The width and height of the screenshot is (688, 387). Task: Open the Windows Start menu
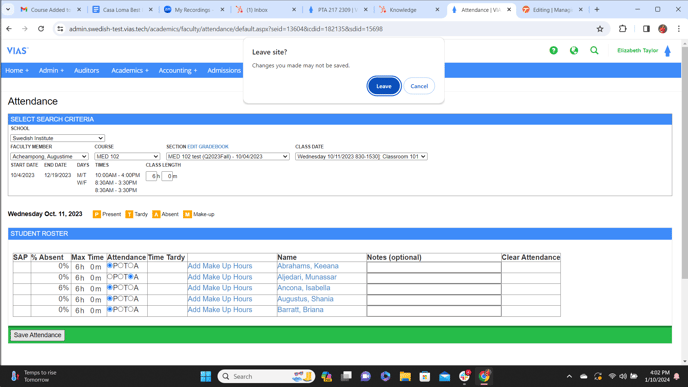coord(206,376)
